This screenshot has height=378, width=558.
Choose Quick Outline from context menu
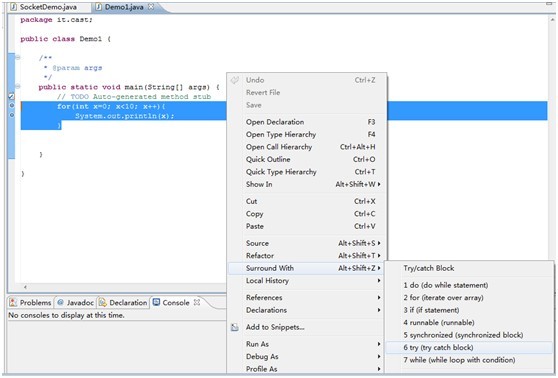307,159
